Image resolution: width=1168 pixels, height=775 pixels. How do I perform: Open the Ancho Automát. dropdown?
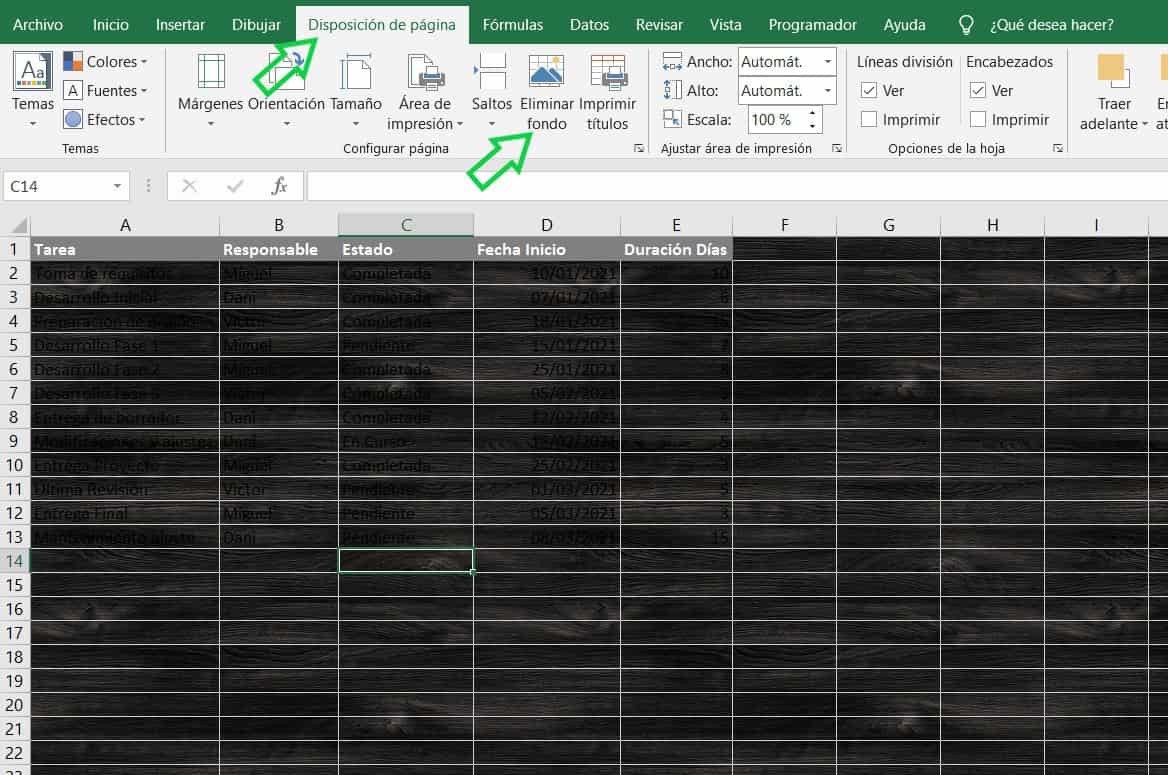tap(828, 61)
